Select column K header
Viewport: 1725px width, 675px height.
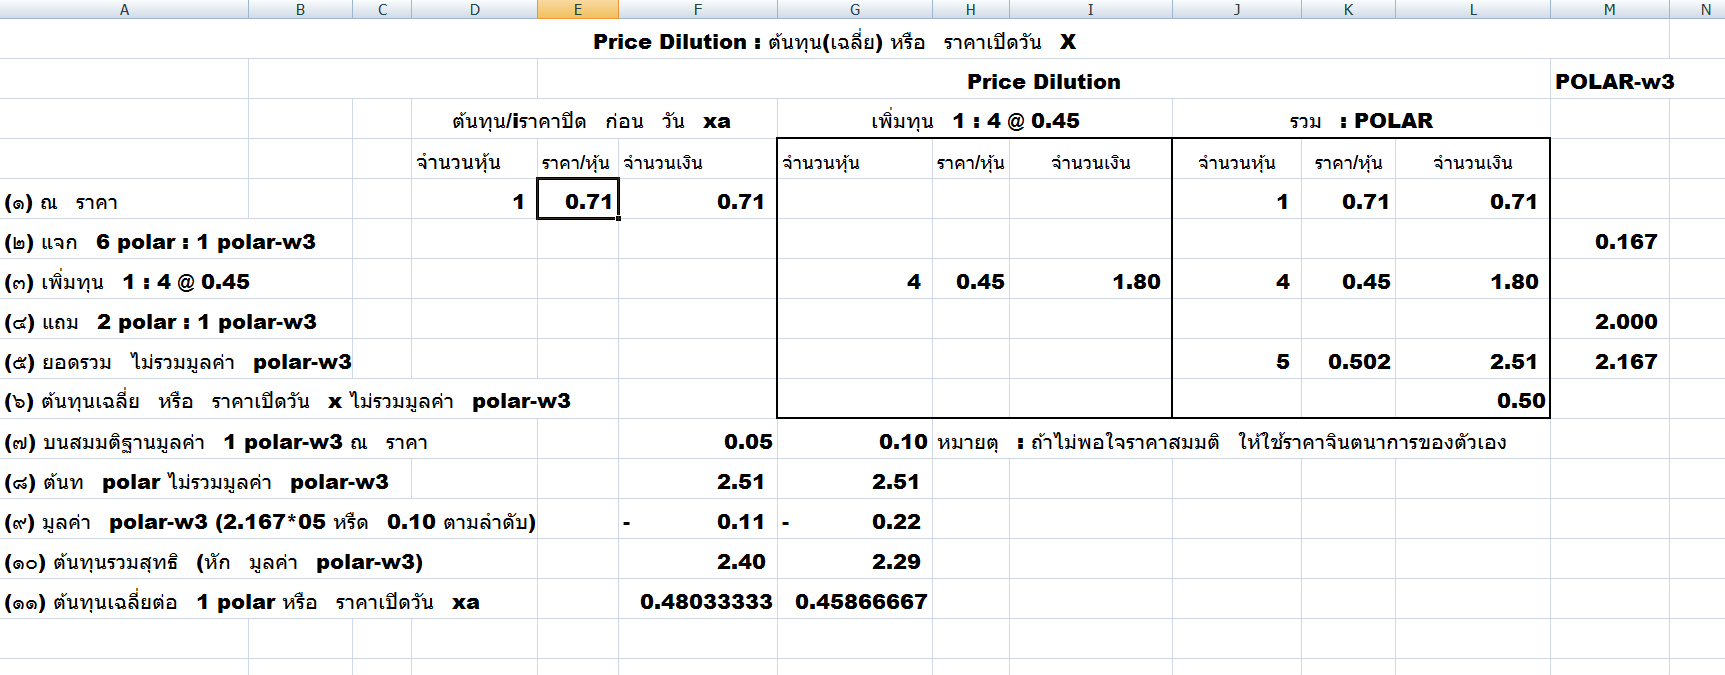pos(1348,9)
